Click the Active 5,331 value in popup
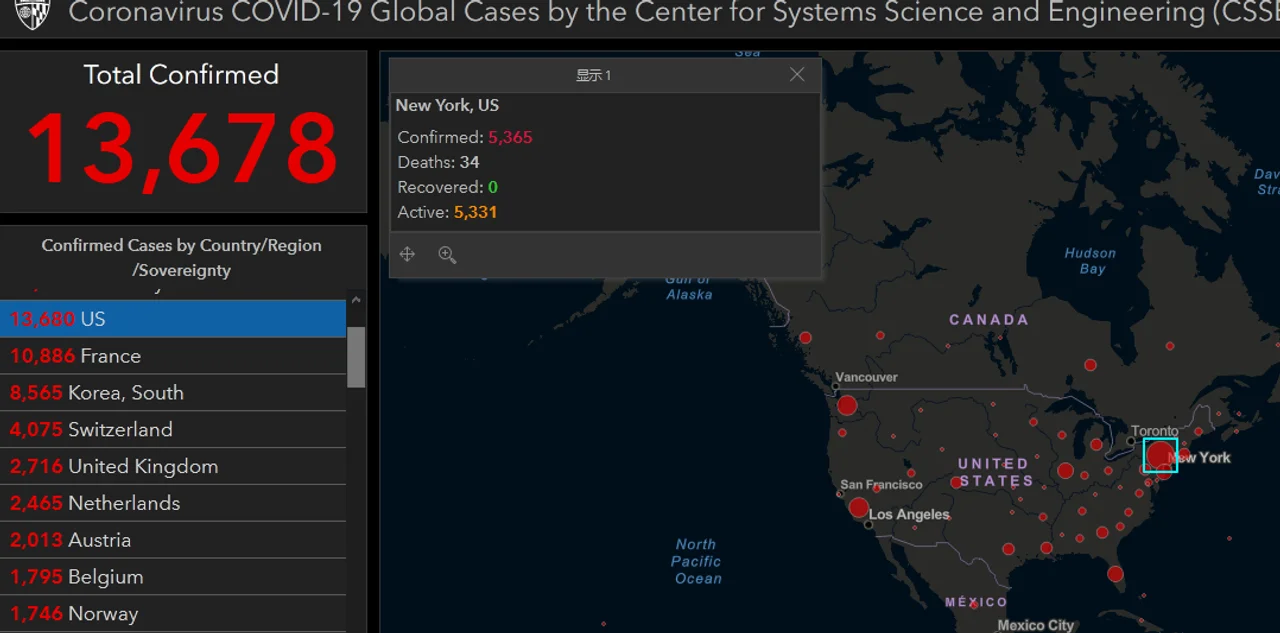The height and width of the screenshot is (633, 1280). point(475,212)
